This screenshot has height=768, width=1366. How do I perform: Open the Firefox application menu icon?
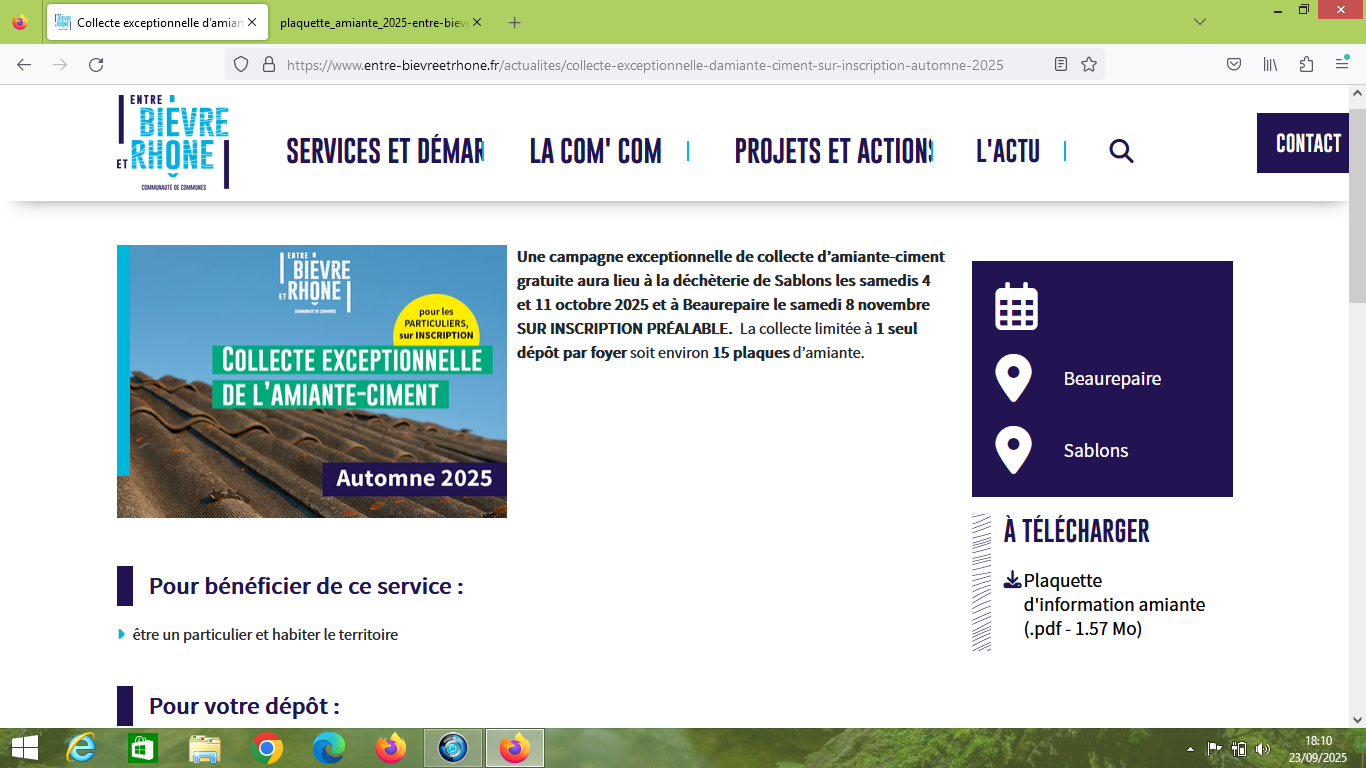(x=1342, y=65)
